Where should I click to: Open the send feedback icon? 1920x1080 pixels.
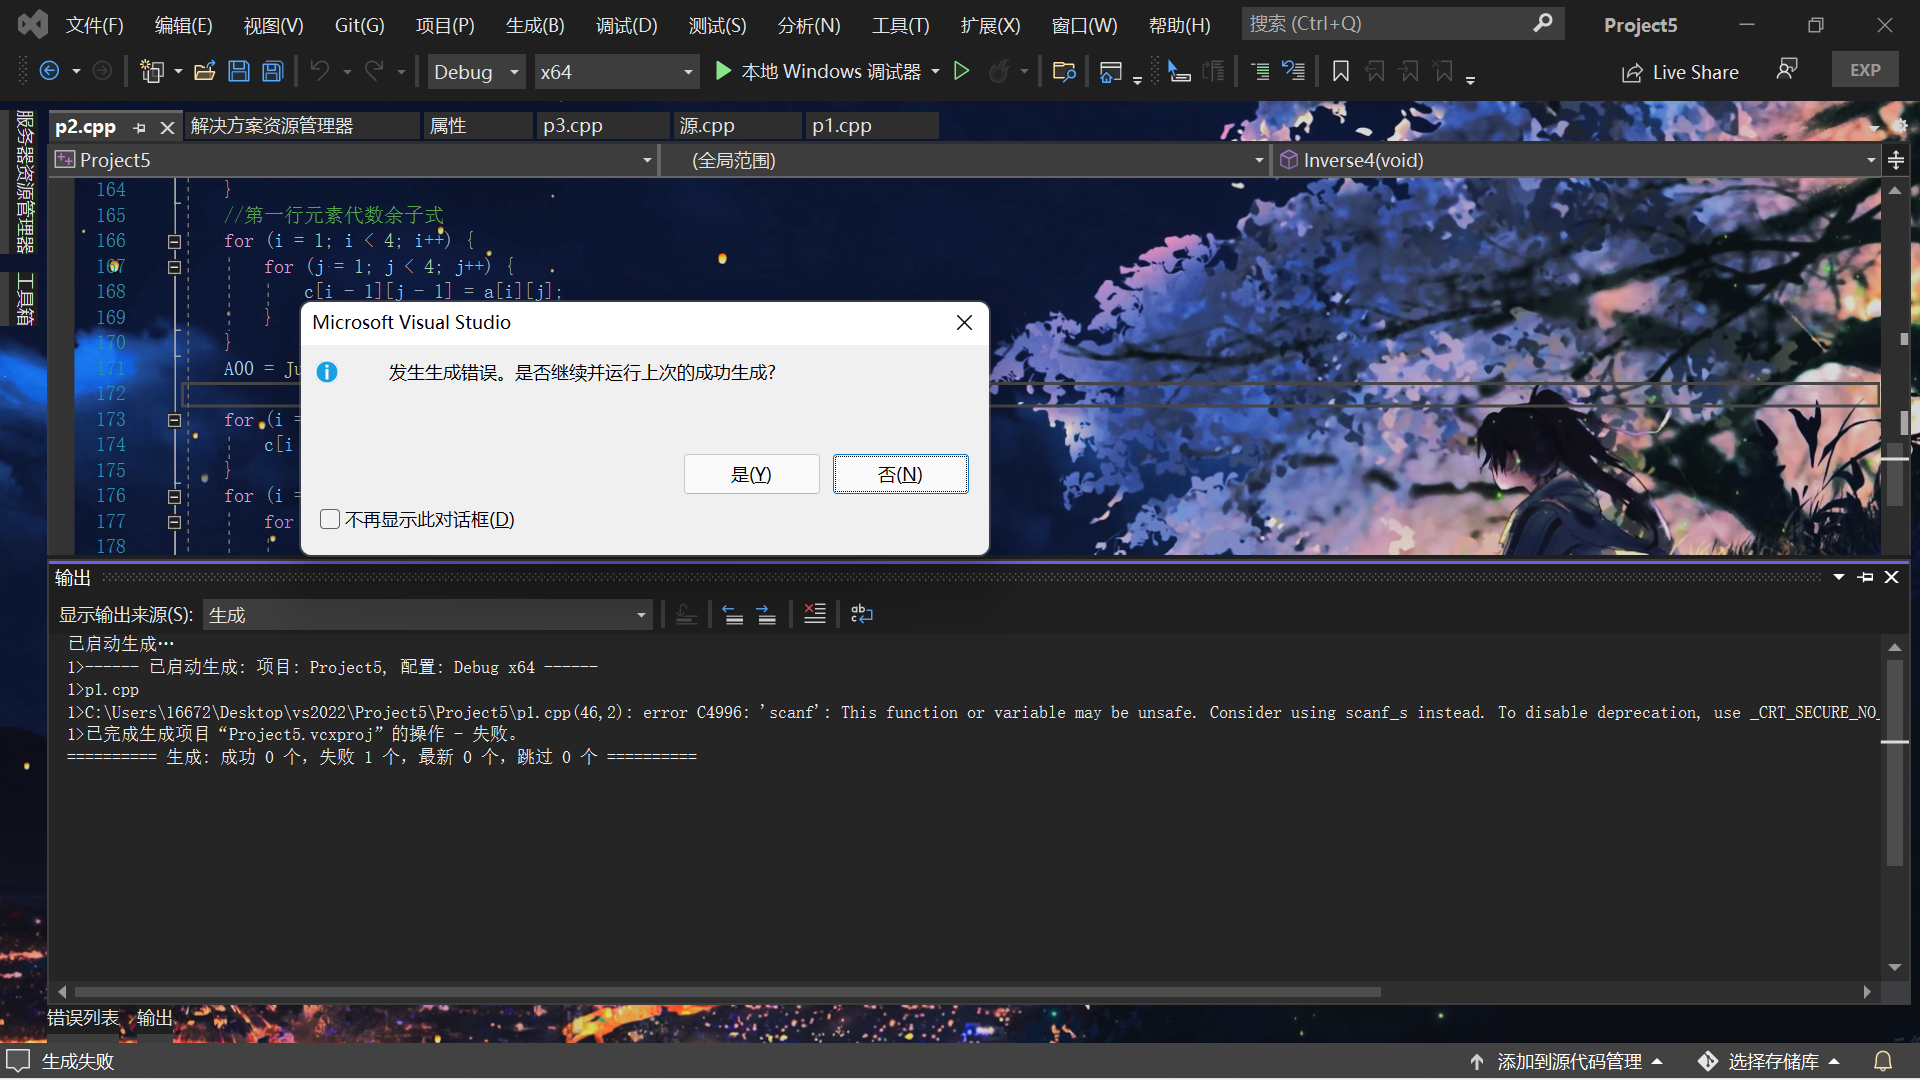pyautogui.click(x=1787, y=68)
